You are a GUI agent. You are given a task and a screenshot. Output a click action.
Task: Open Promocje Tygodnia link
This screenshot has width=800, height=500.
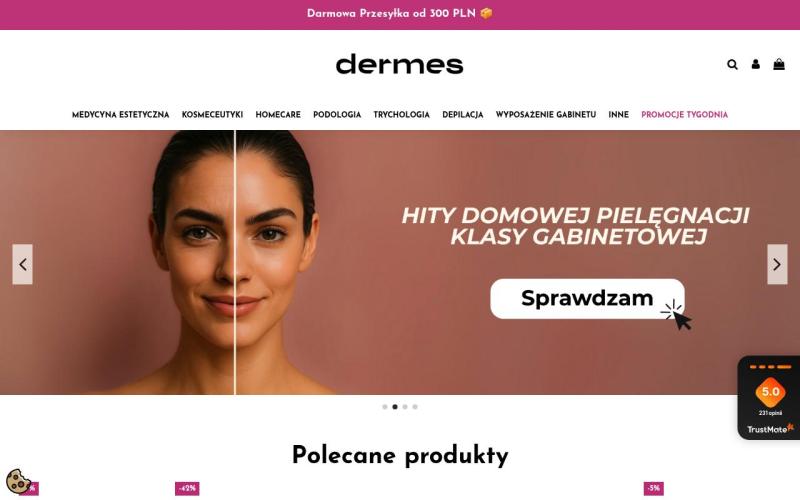point(684,115)
